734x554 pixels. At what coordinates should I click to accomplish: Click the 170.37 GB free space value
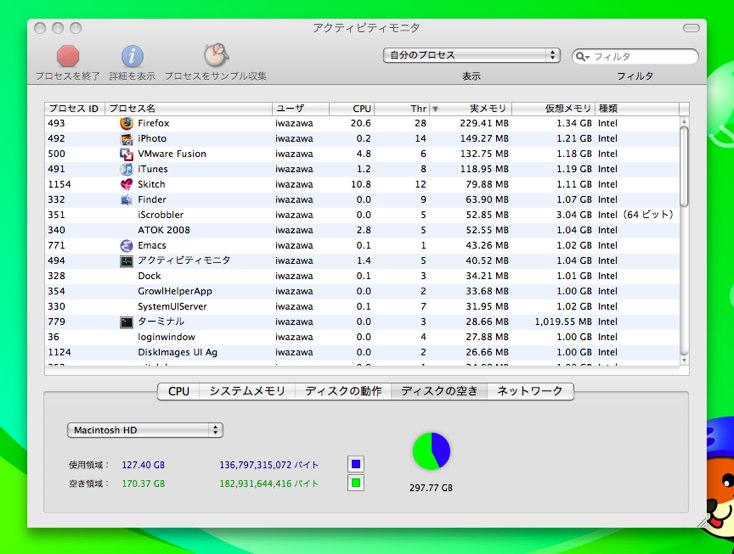pyautogui.click(x=143, y=484)
